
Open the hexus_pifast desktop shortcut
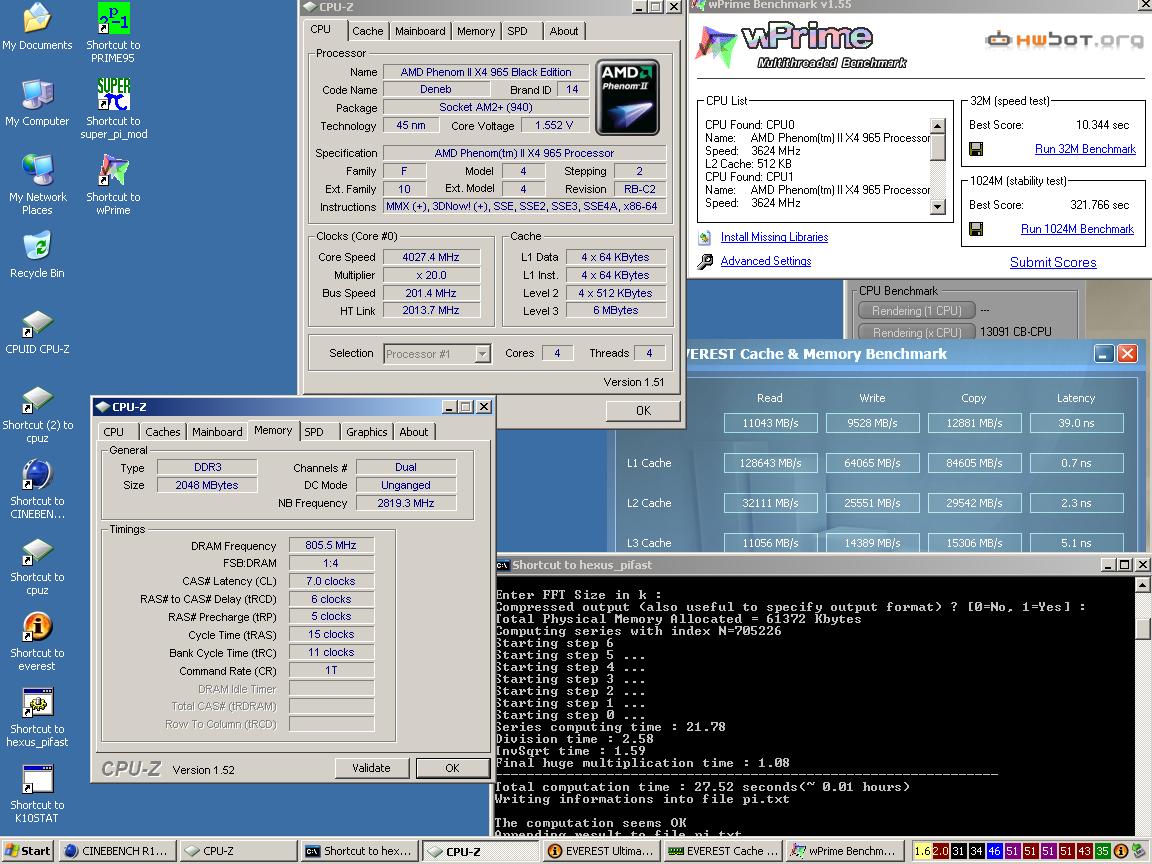pos(37,703)
